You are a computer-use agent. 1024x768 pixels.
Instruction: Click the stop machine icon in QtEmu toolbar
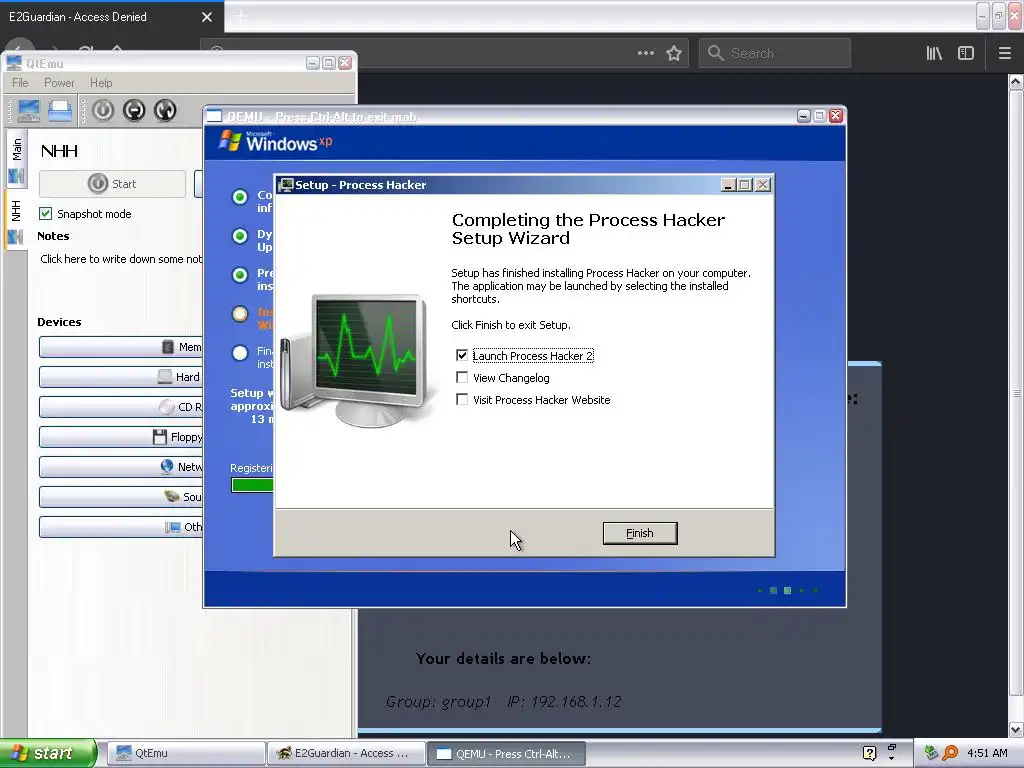[x=134, y=110]
